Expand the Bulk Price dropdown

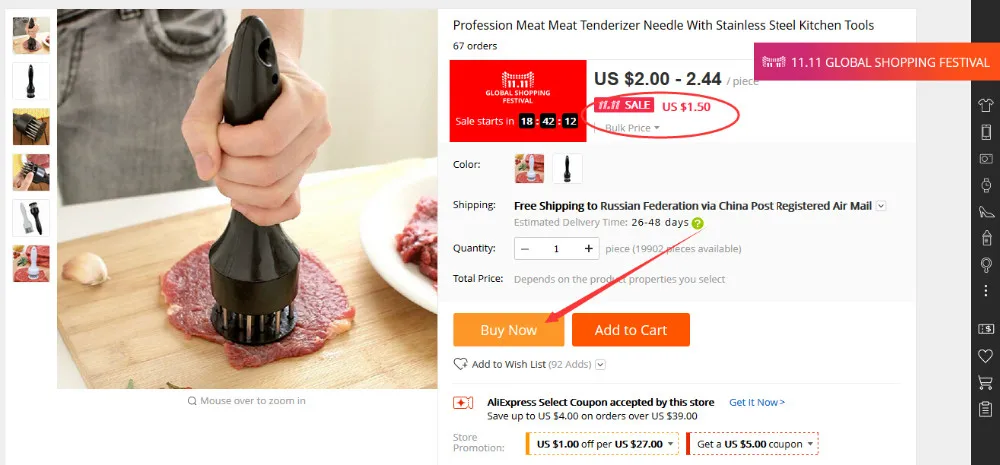(632, 128)
